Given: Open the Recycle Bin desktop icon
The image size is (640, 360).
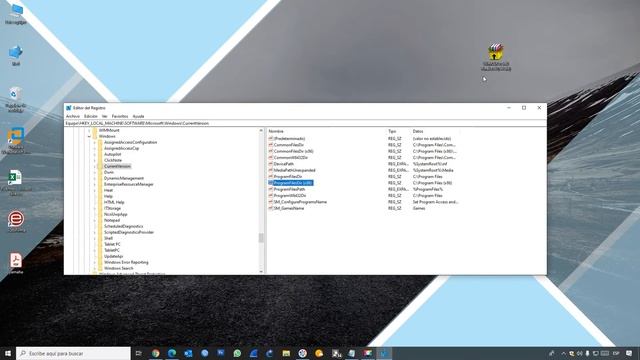Looking at the screenshot, I should click(x=16, y=99).
